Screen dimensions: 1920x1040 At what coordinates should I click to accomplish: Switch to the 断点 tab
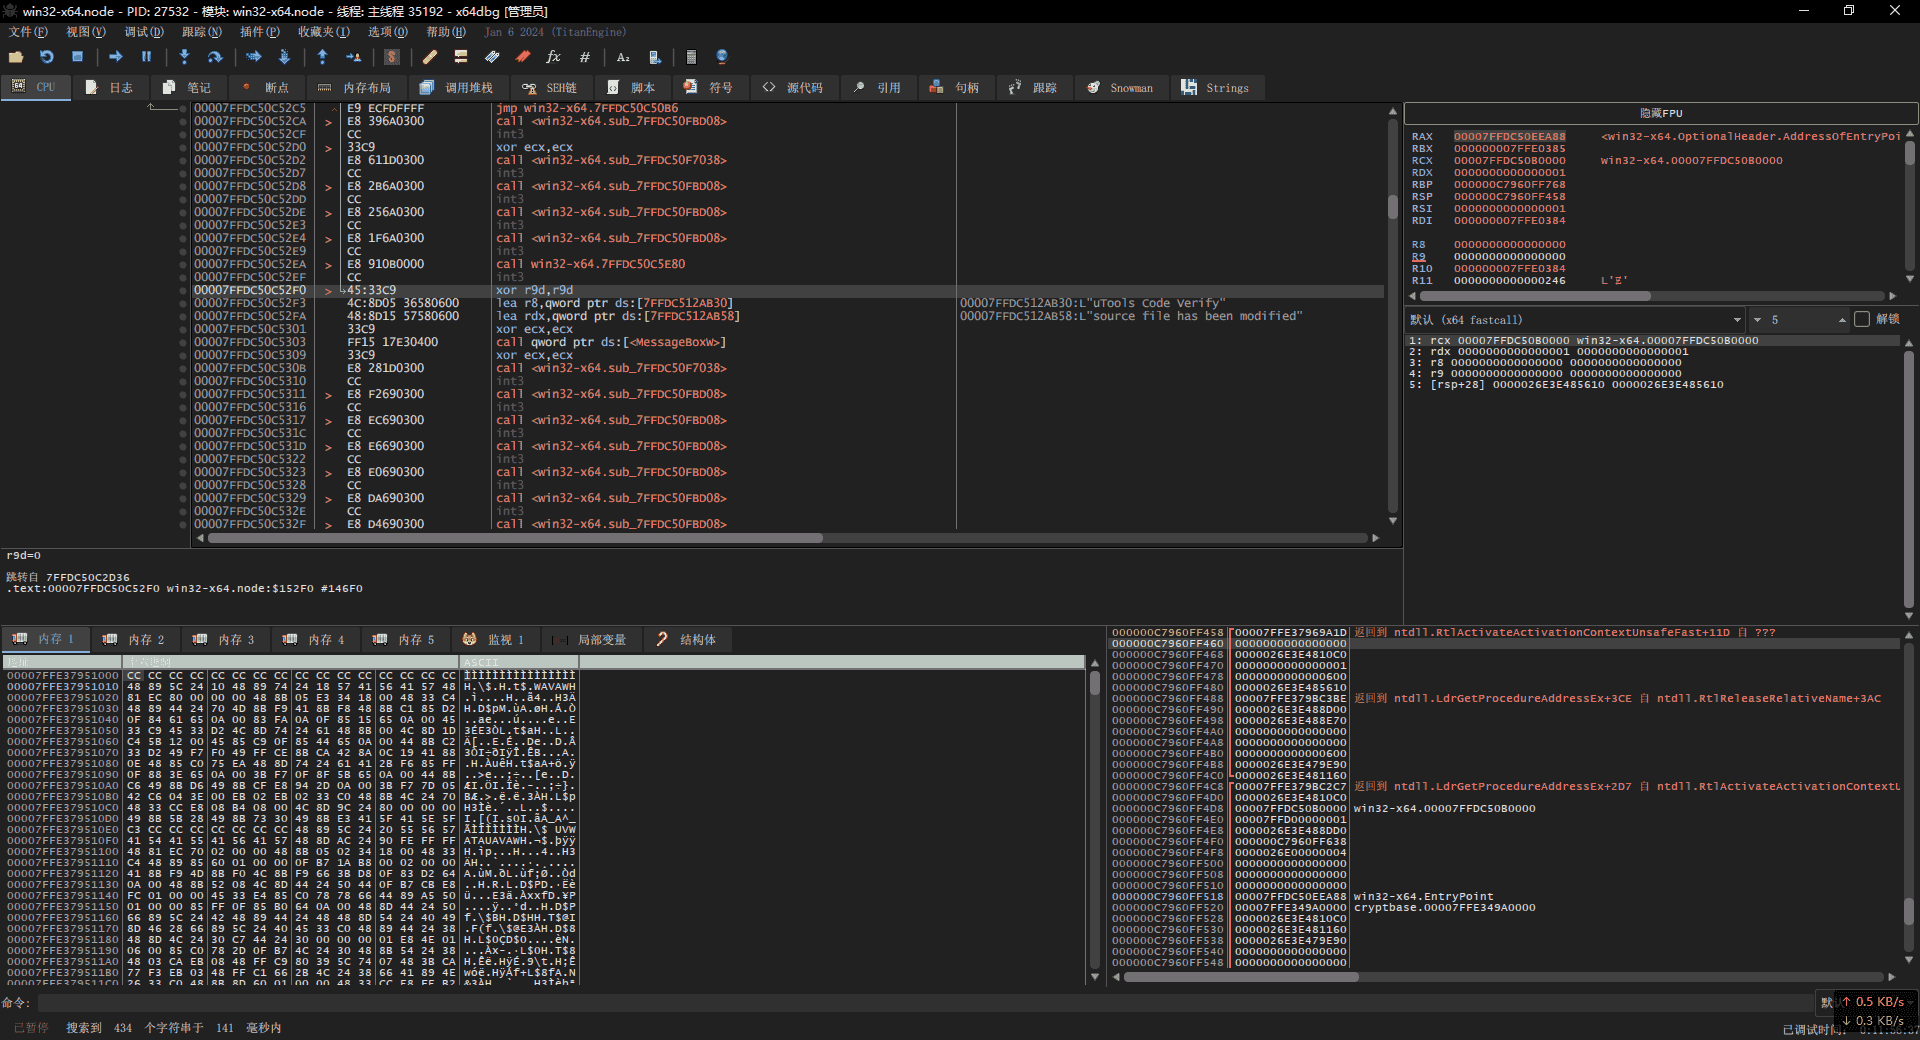265,88
